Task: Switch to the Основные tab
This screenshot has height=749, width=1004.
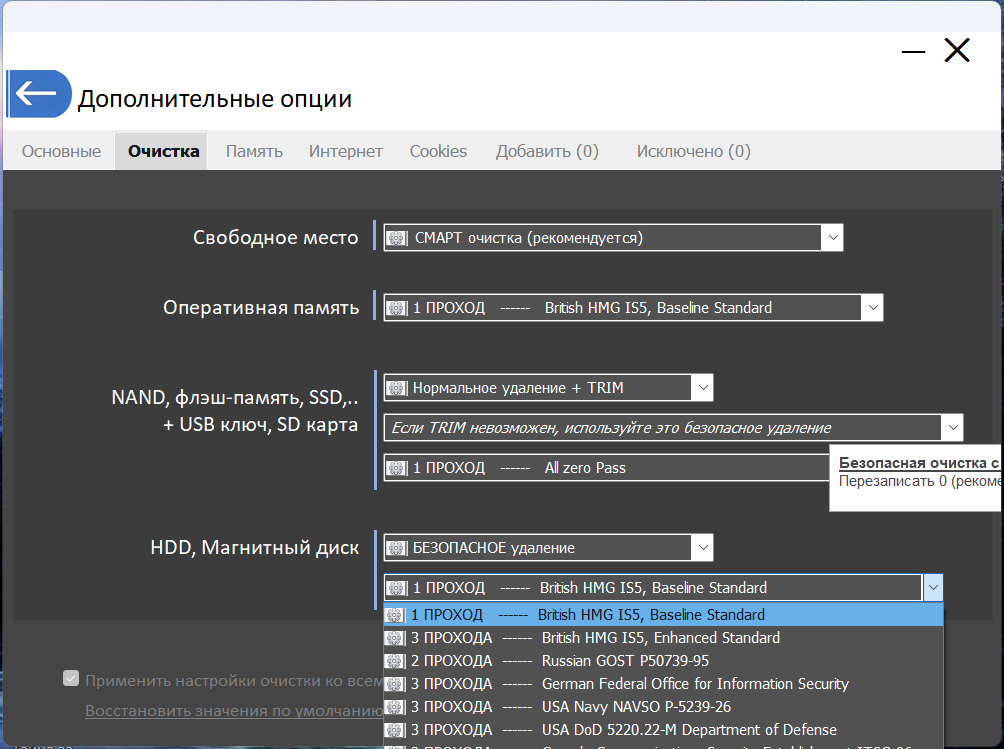Action: click(61, 151)
